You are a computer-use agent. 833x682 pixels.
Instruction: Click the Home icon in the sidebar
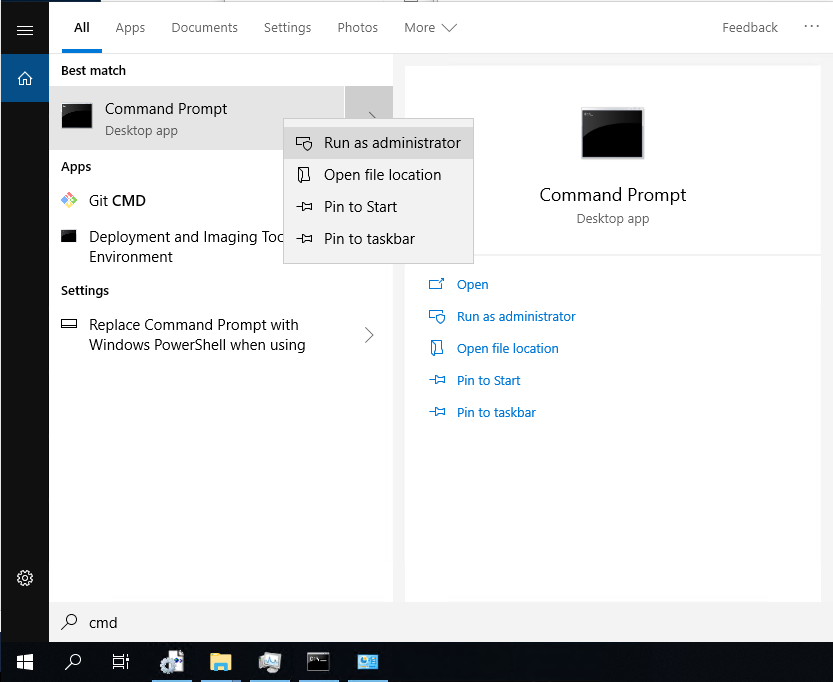25,78
